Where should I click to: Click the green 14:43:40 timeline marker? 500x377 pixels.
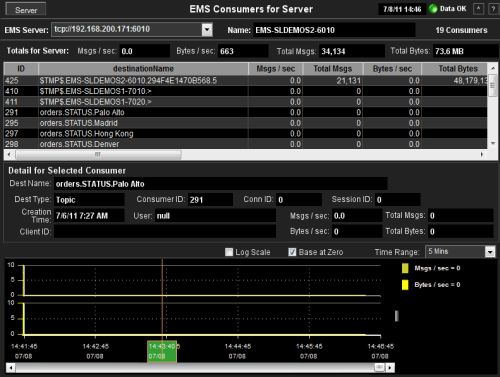162,351
